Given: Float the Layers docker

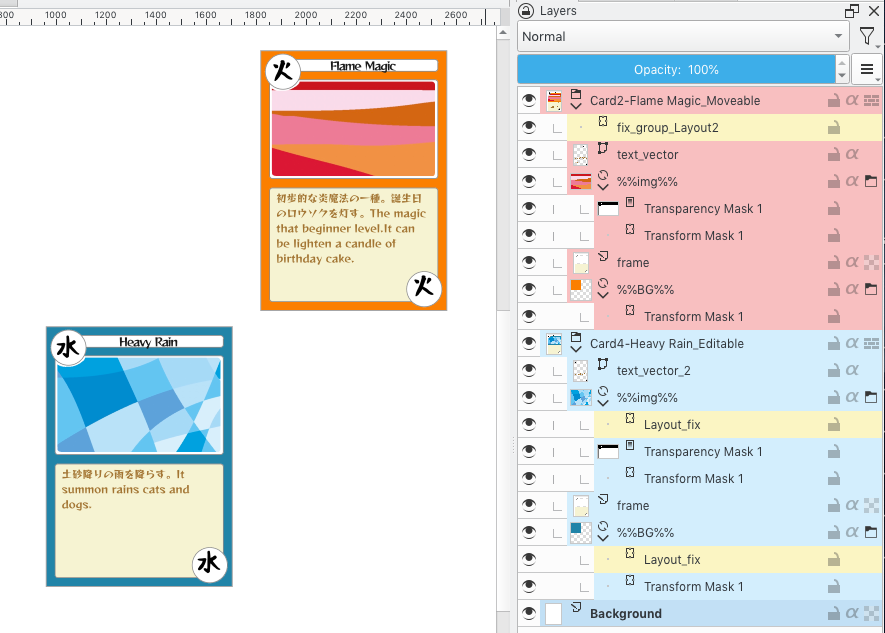Looking at the screenshot, I should pyautogui.click(x=851, y=10).
